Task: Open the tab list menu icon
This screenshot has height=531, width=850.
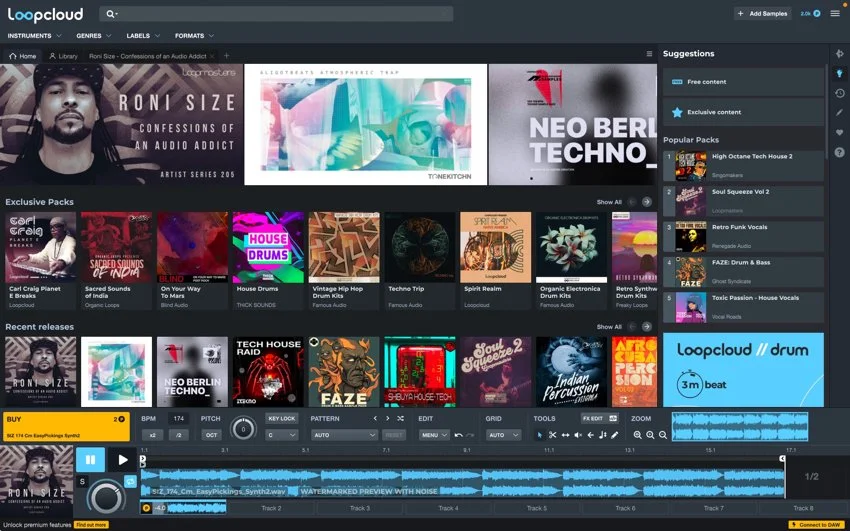Action: coord(649,54)
